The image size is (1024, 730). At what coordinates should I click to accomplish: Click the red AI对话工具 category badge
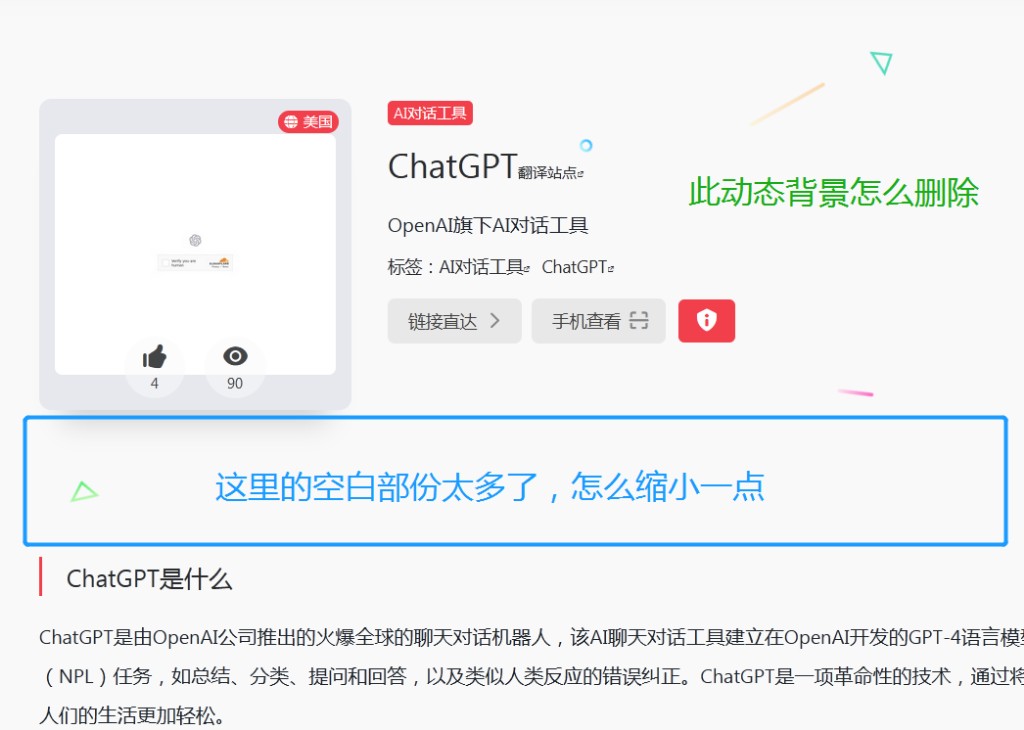(x=430, y=113)
